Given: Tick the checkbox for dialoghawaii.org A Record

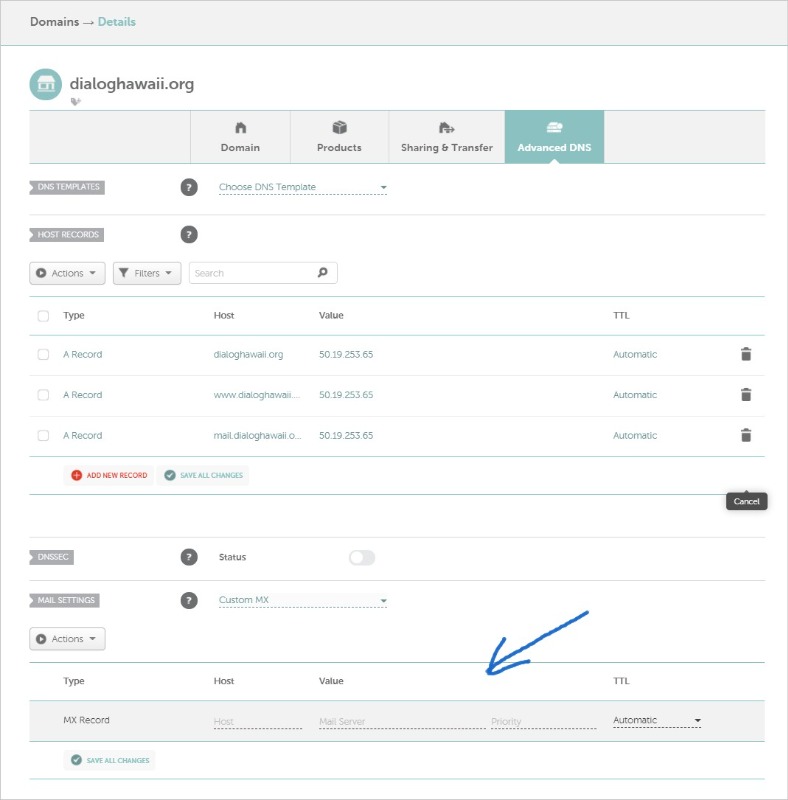Looking at the screenshot, I should pos(43,354).
